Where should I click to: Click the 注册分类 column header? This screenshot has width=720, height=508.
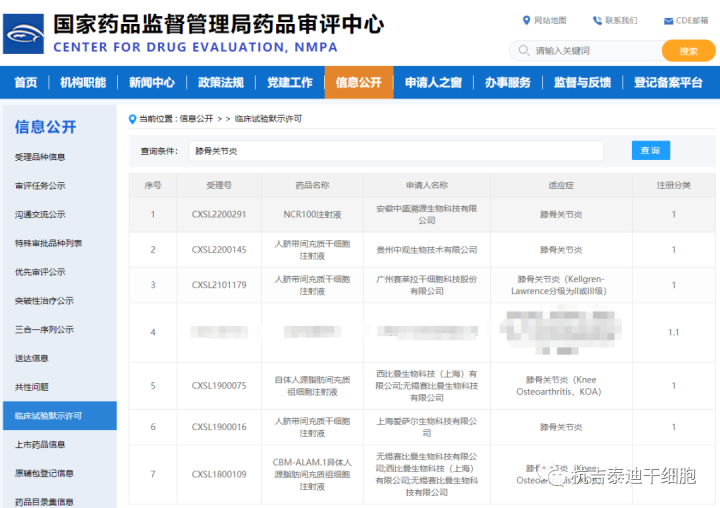[x=674, y=185]
